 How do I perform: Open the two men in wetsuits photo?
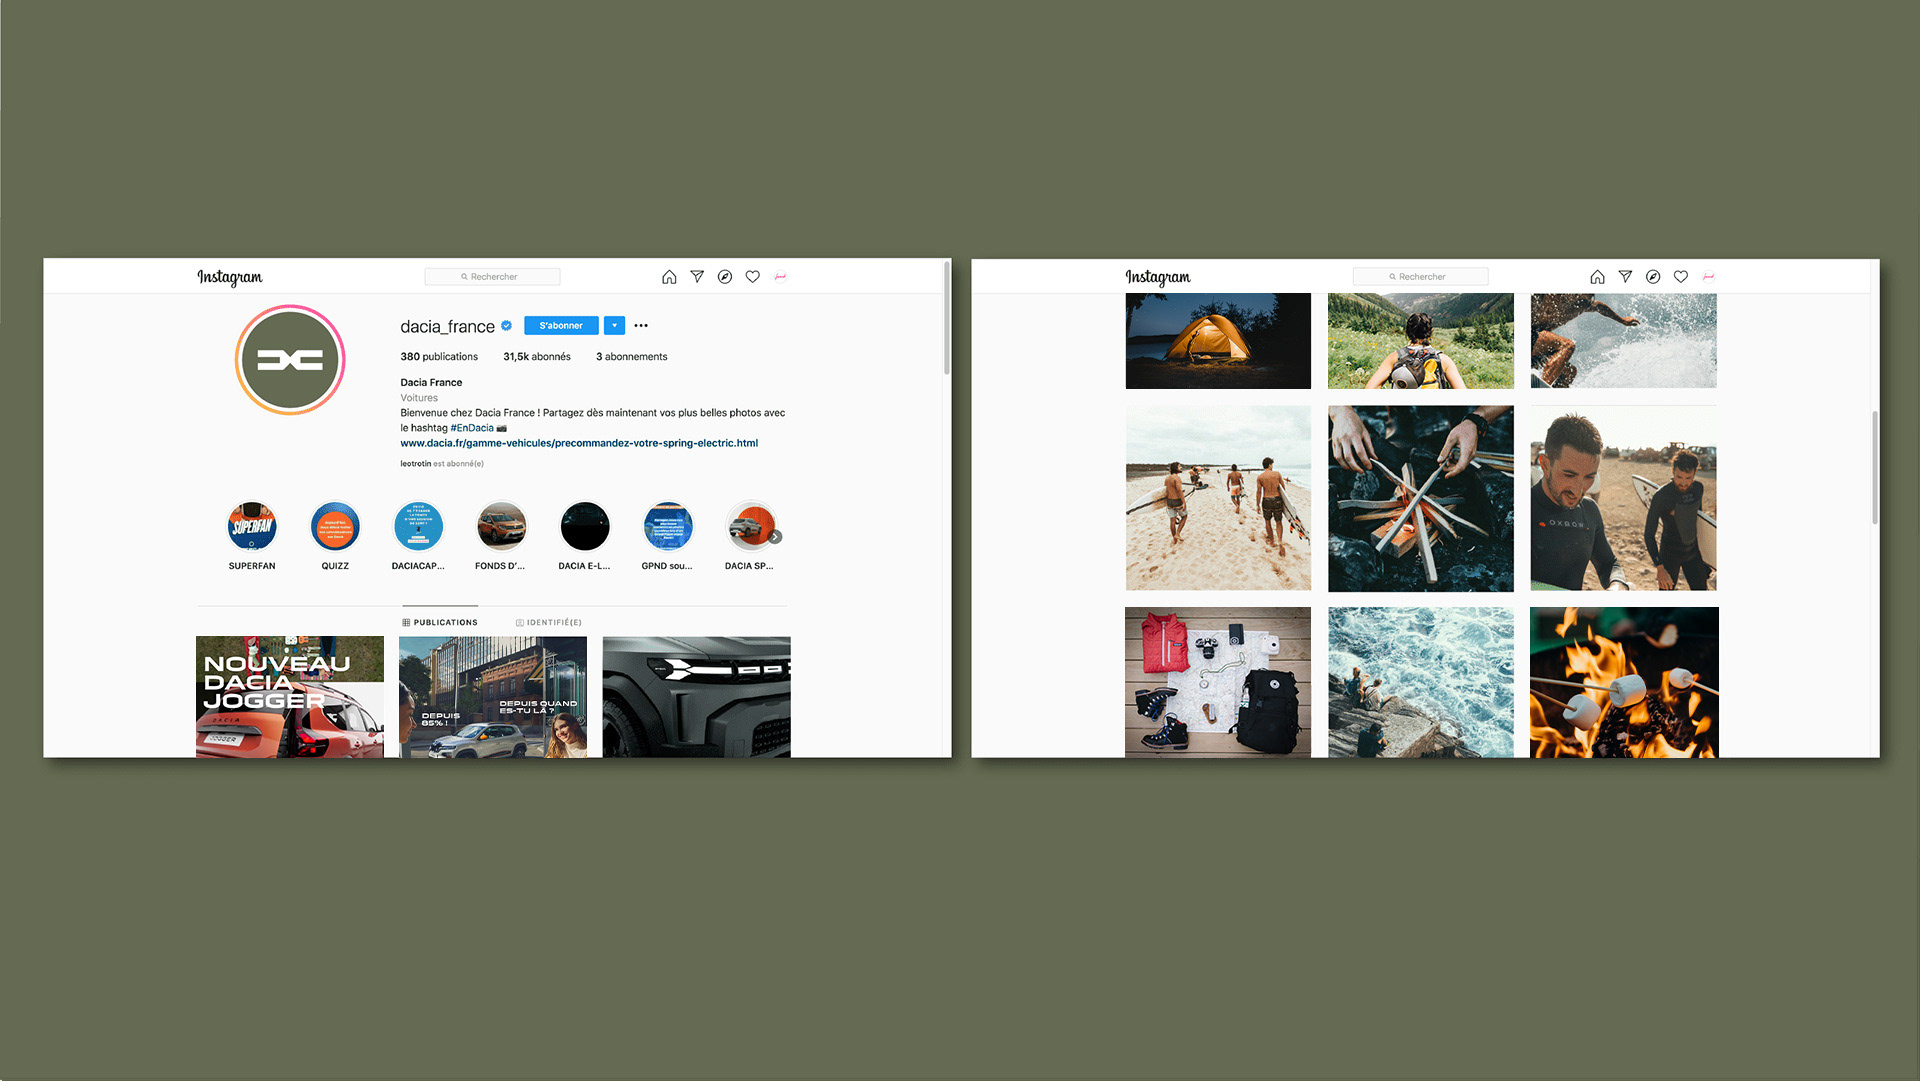[x=1624, y=498]
